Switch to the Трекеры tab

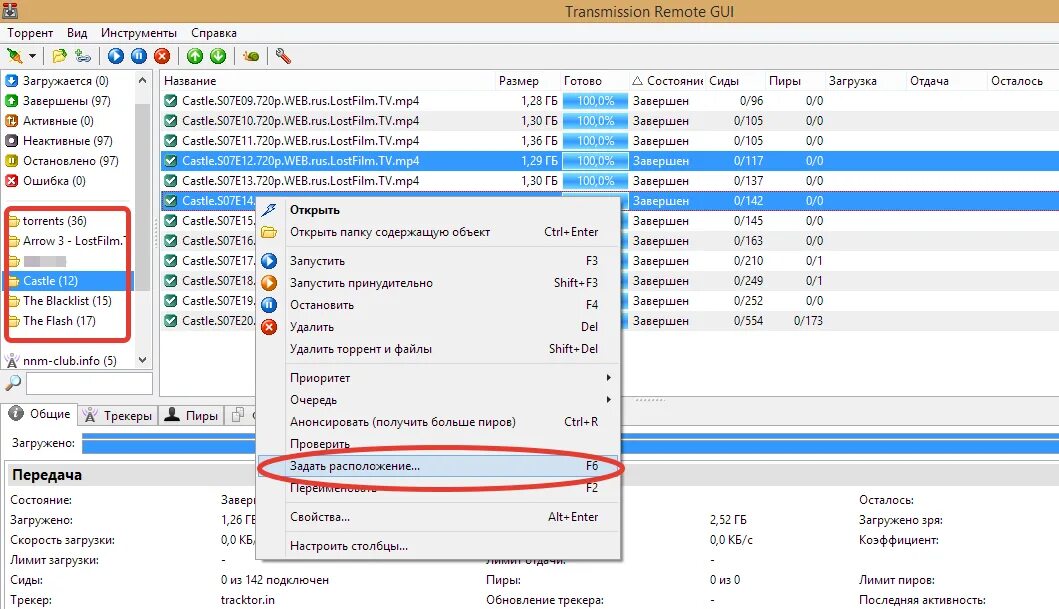127,415
